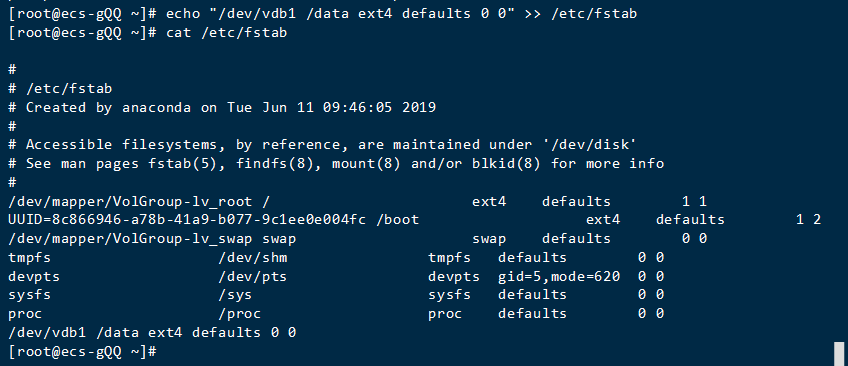The image size is (848, 366).
Task: Click the proc /proc line
Action: point(336,314)
